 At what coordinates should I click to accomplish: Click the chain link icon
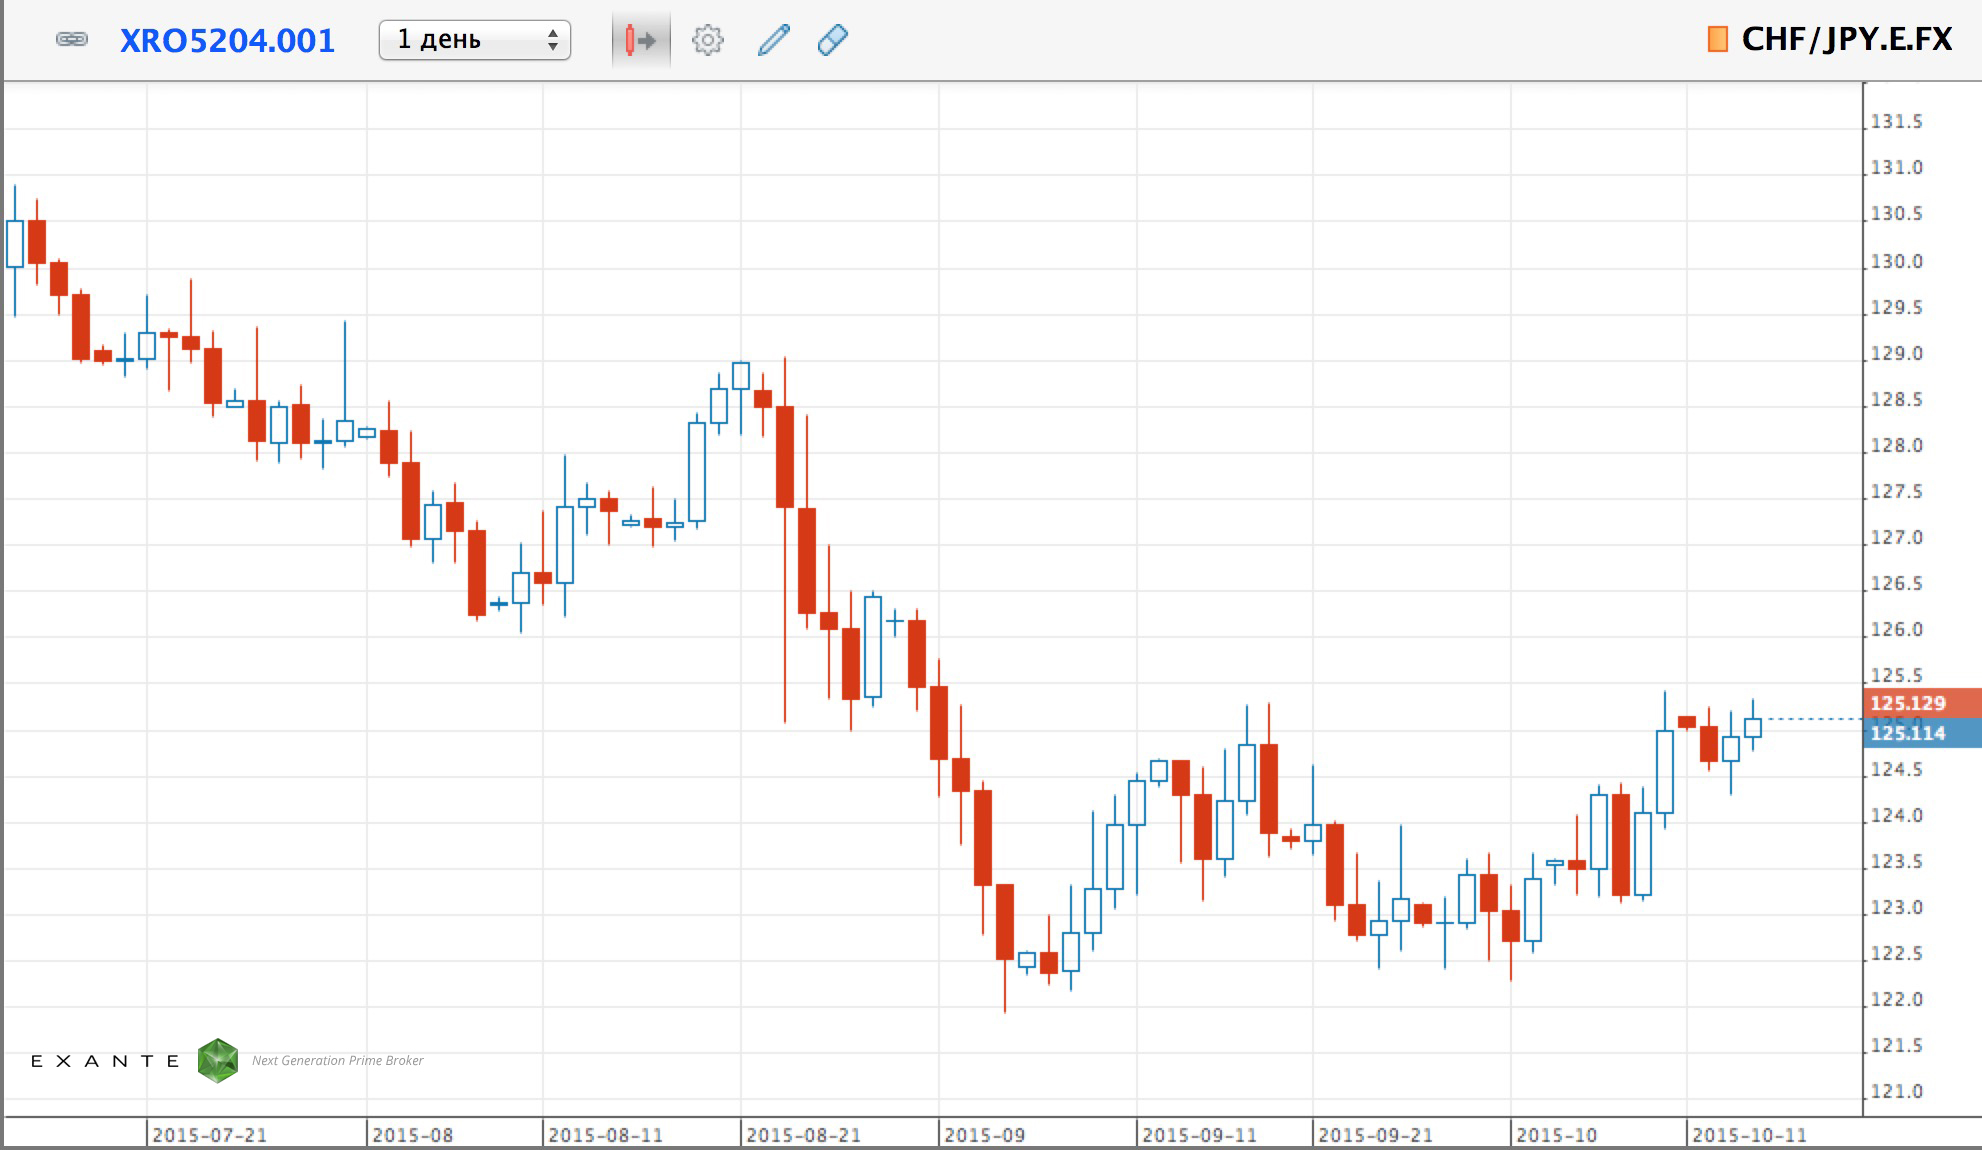[74, 40]
